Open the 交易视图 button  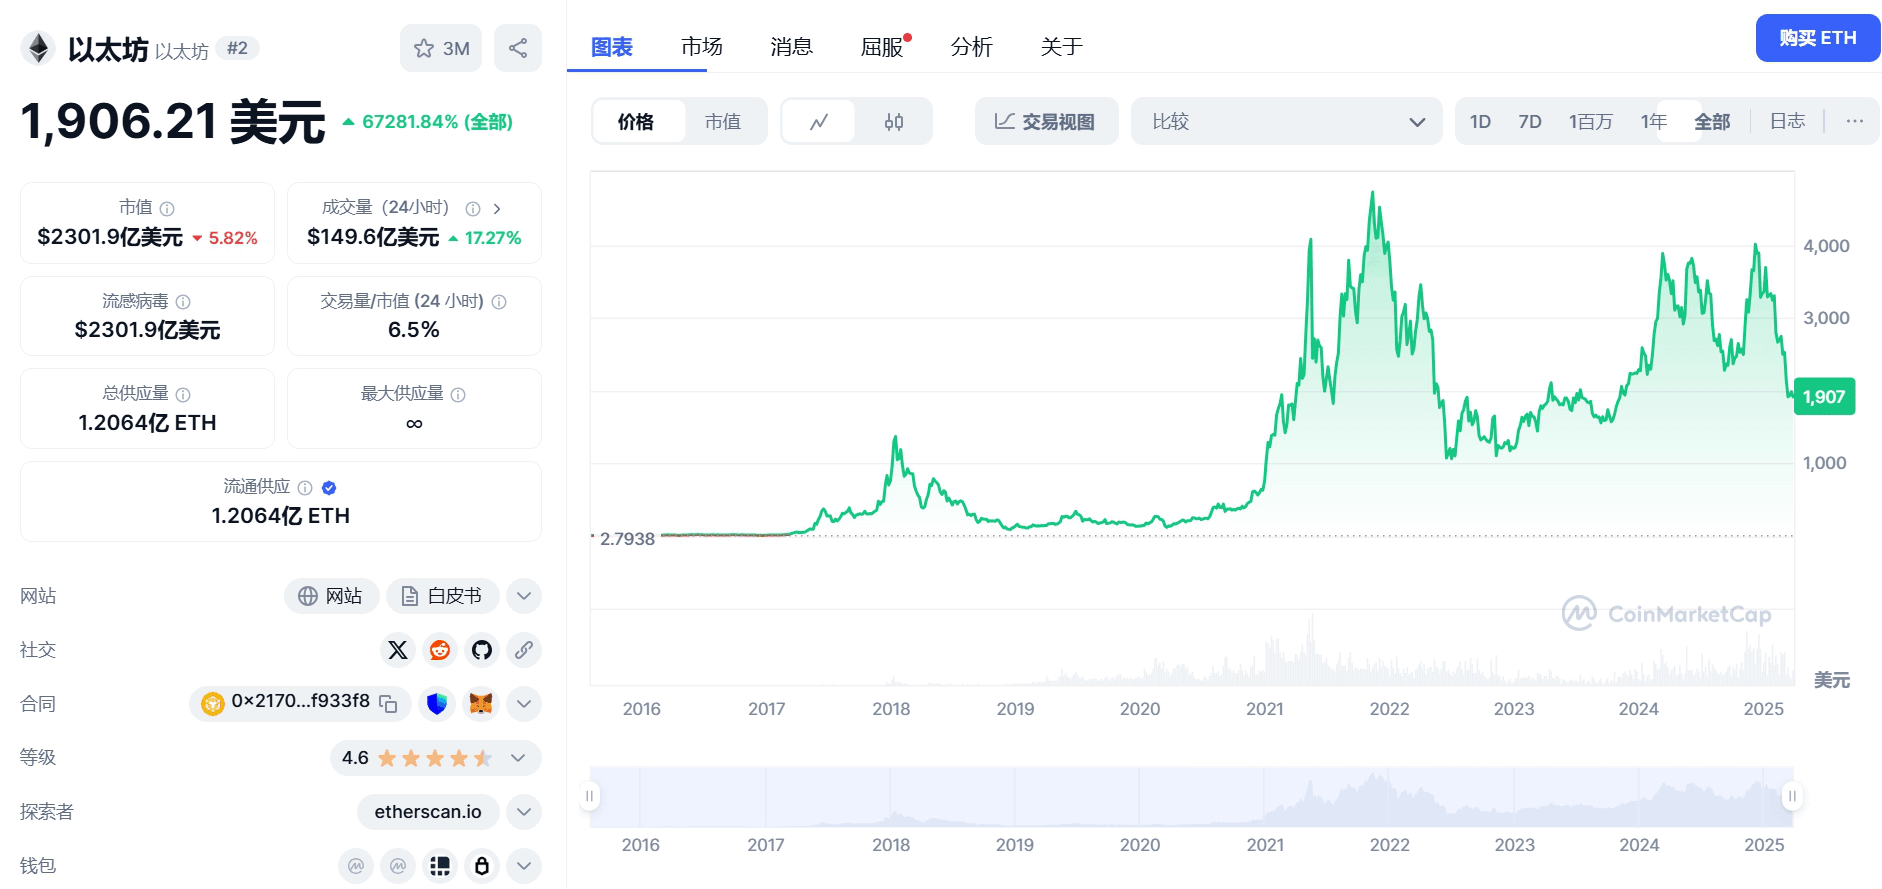point(1046,121)
